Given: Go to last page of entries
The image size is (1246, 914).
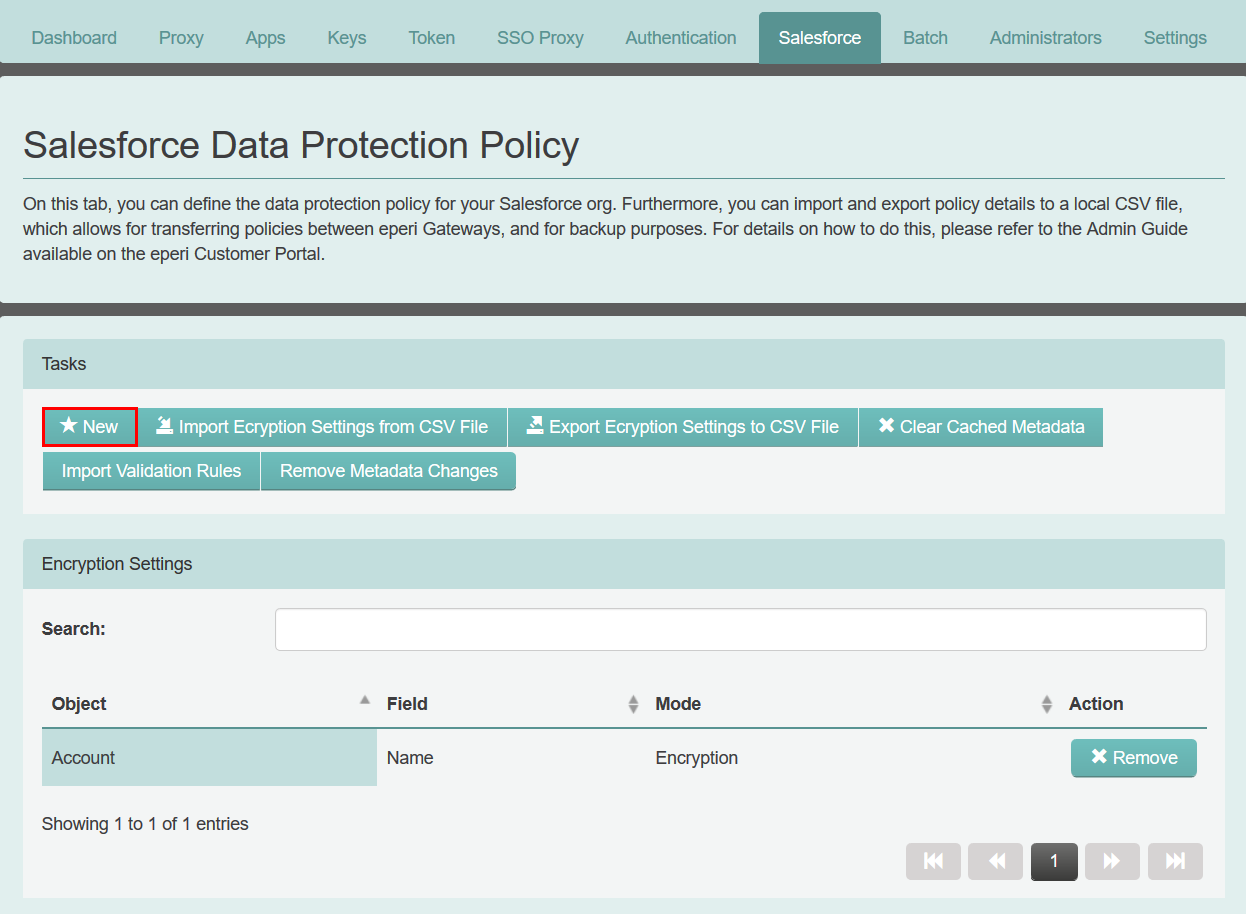Looking at the screenshot, I should tap(1175, 861).
